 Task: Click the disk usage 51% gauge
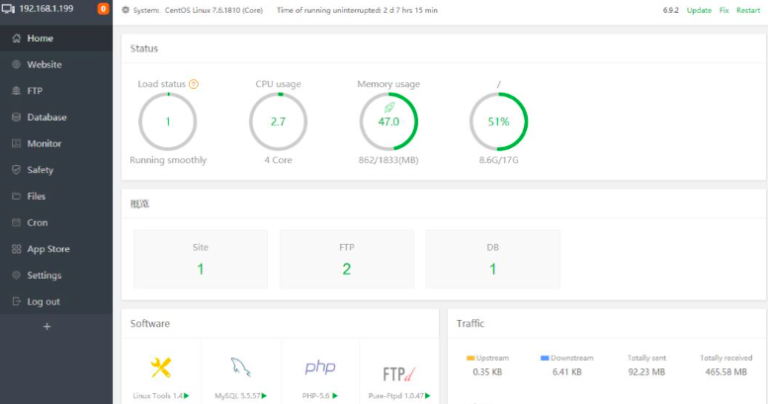pos(498,122)
